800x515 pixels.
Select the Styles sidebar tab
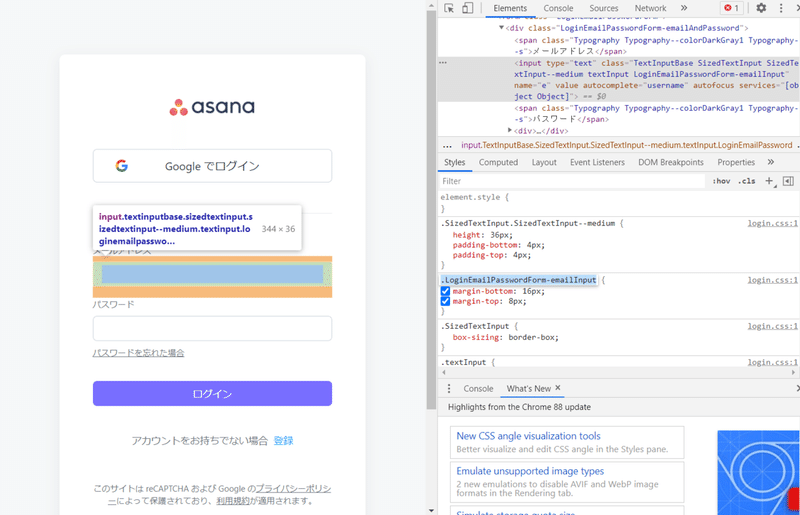(x=454, y=162)
